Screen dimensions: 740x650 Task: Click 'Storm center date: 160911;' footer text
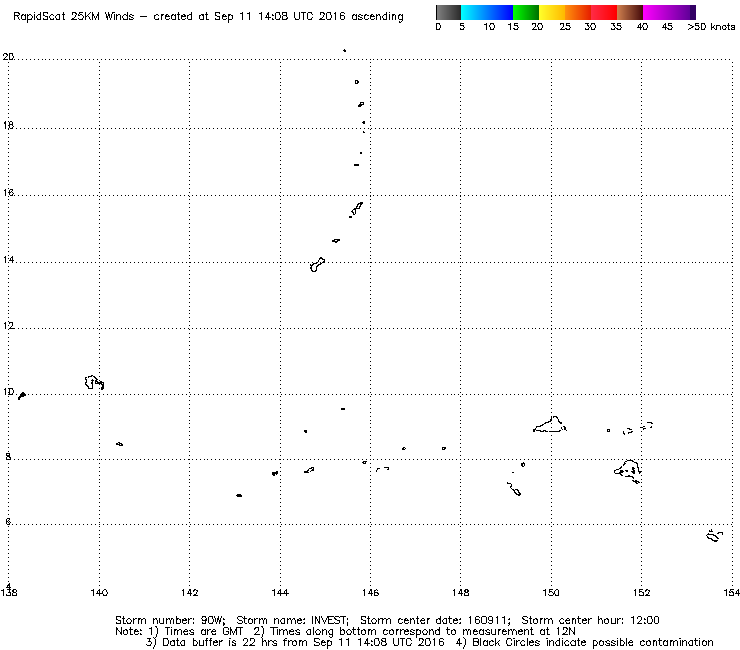pyautogui.click(x=435, y=620)
